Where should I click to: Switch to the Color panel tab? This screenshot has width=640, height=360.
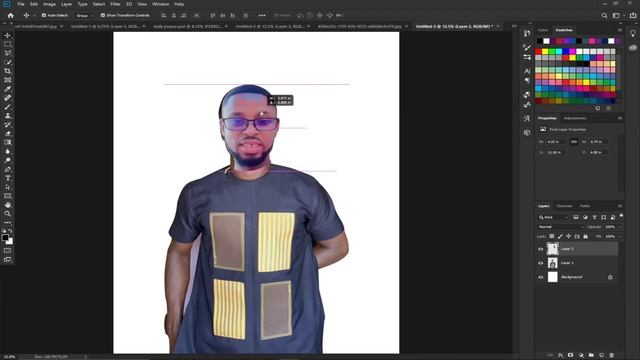[543, 30]
